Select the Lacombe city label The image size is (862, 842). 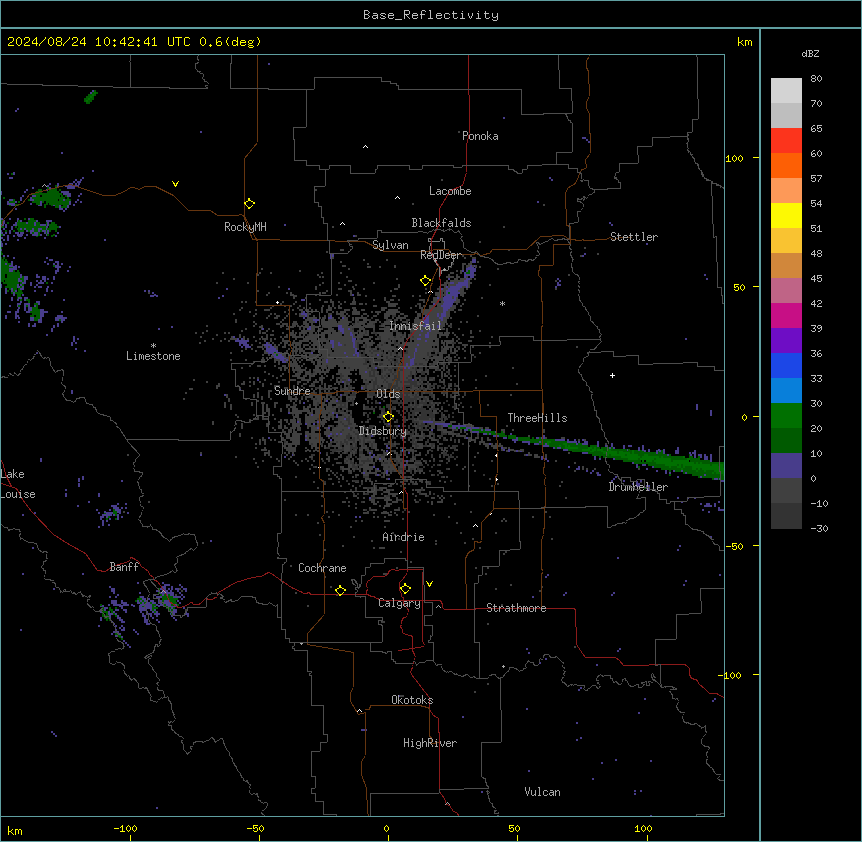click(450, 191)
